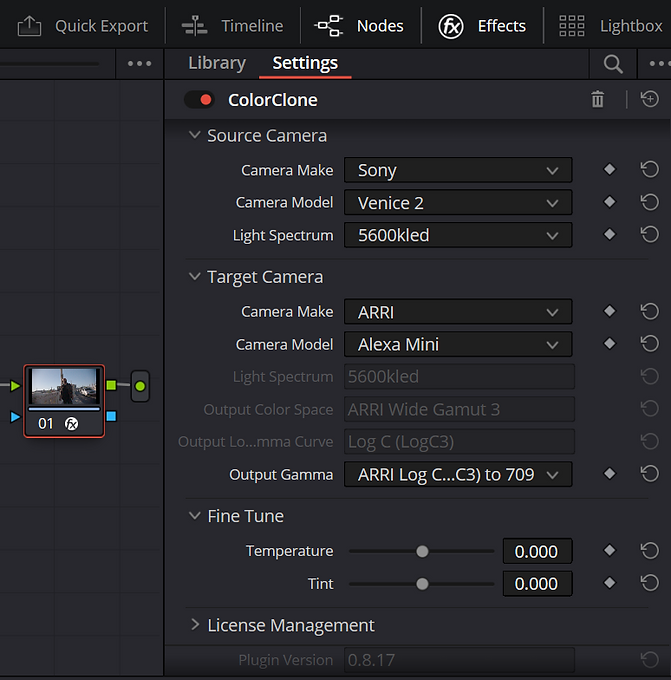Open the search magnifier in Effects panel

tap(613, 64)
